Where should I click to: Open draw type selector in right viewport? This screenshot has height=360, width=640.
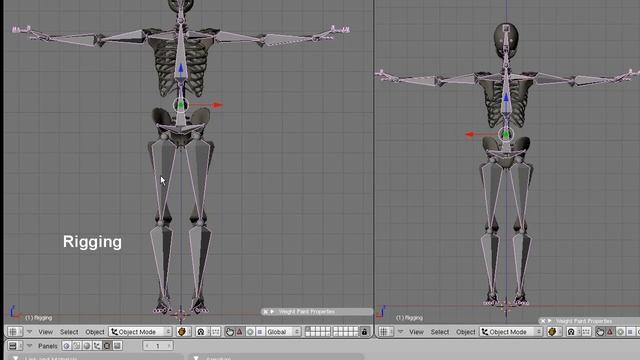(x=554, y=332)
